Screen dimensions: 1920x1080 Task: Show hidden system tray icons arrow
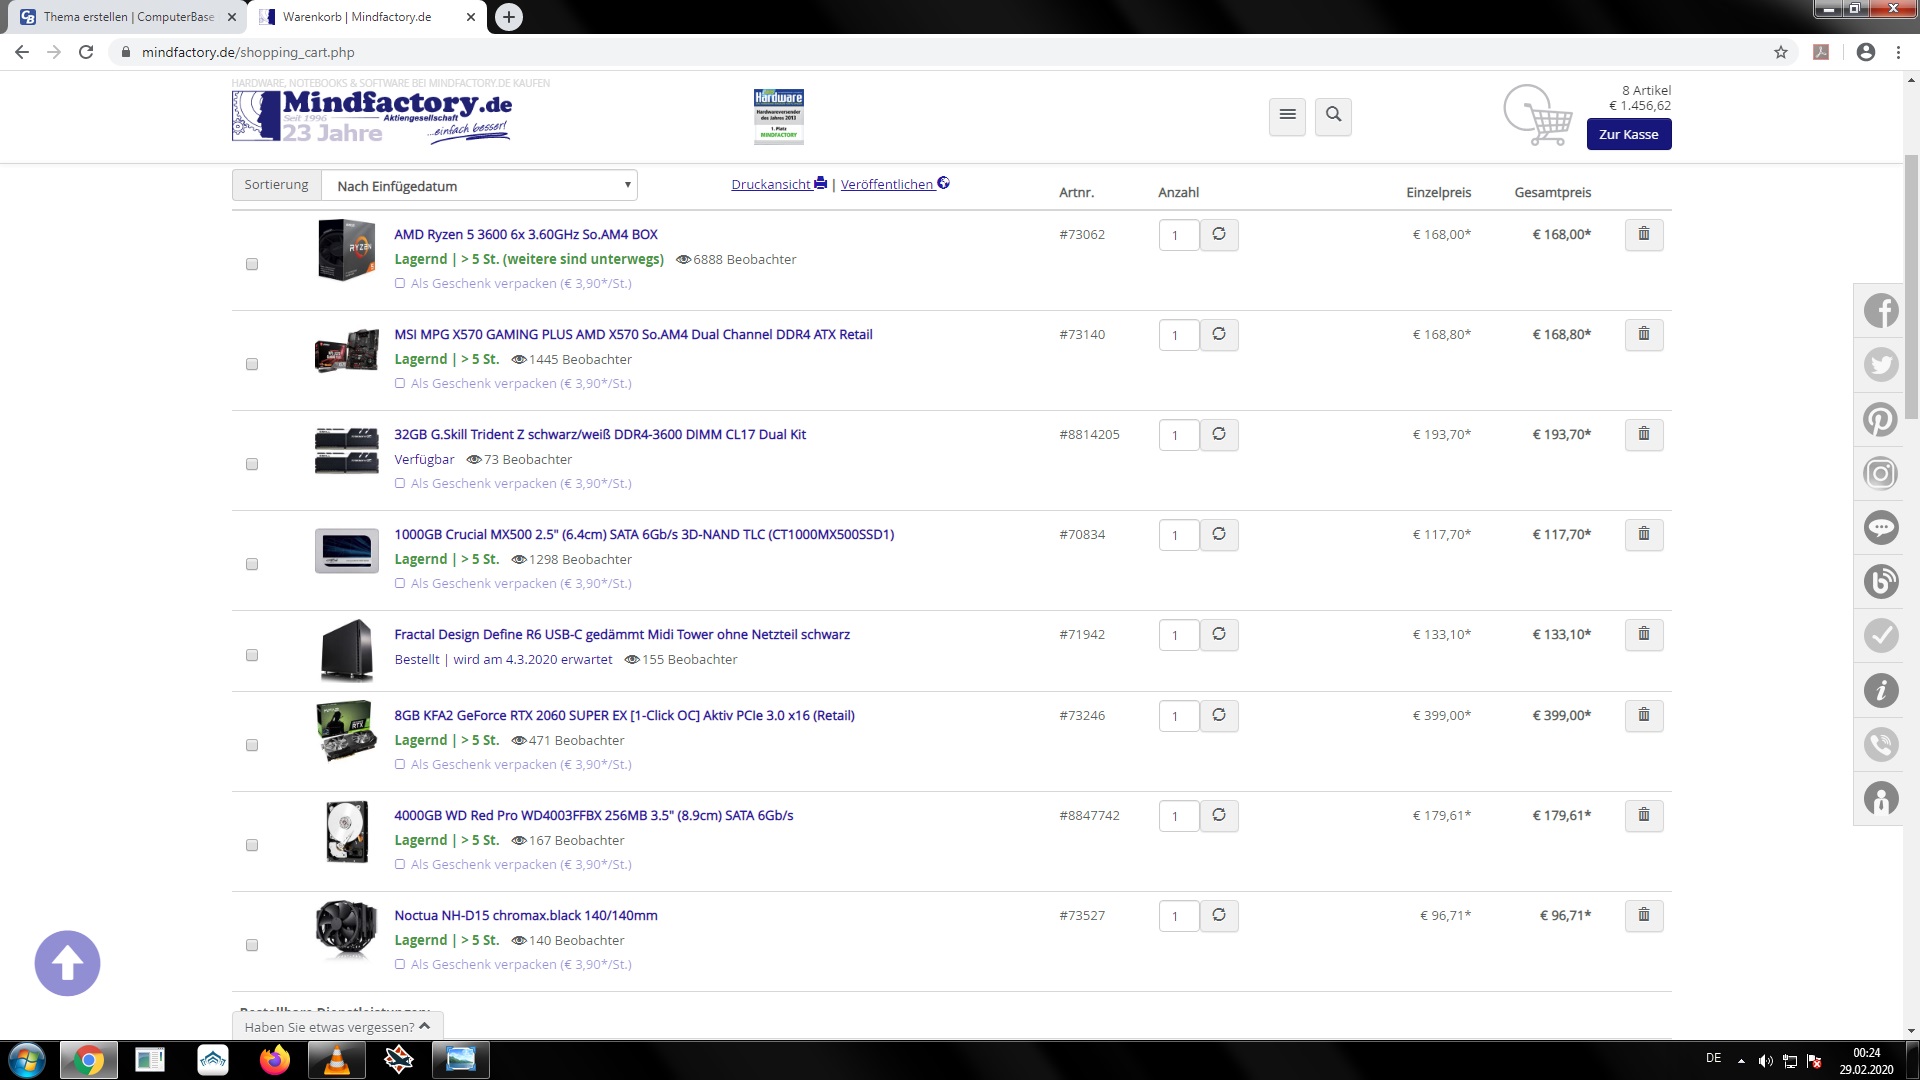point(1741,1060)
